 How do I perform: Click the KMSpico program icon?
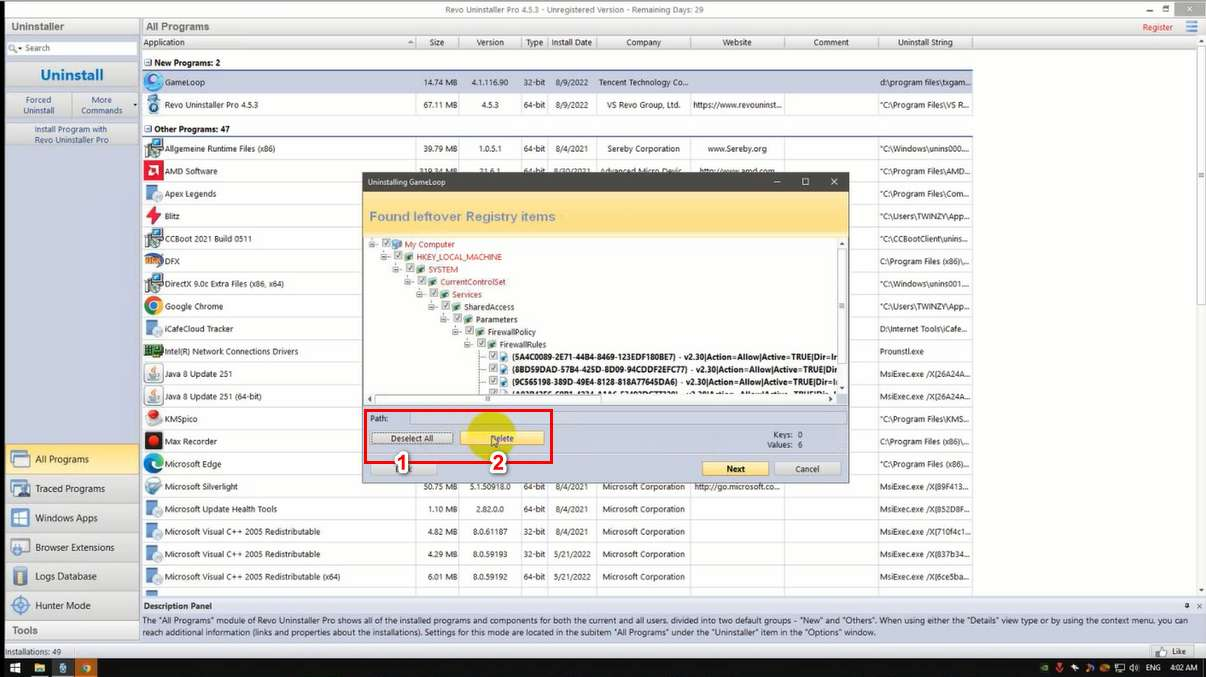[x=153, y=419]
